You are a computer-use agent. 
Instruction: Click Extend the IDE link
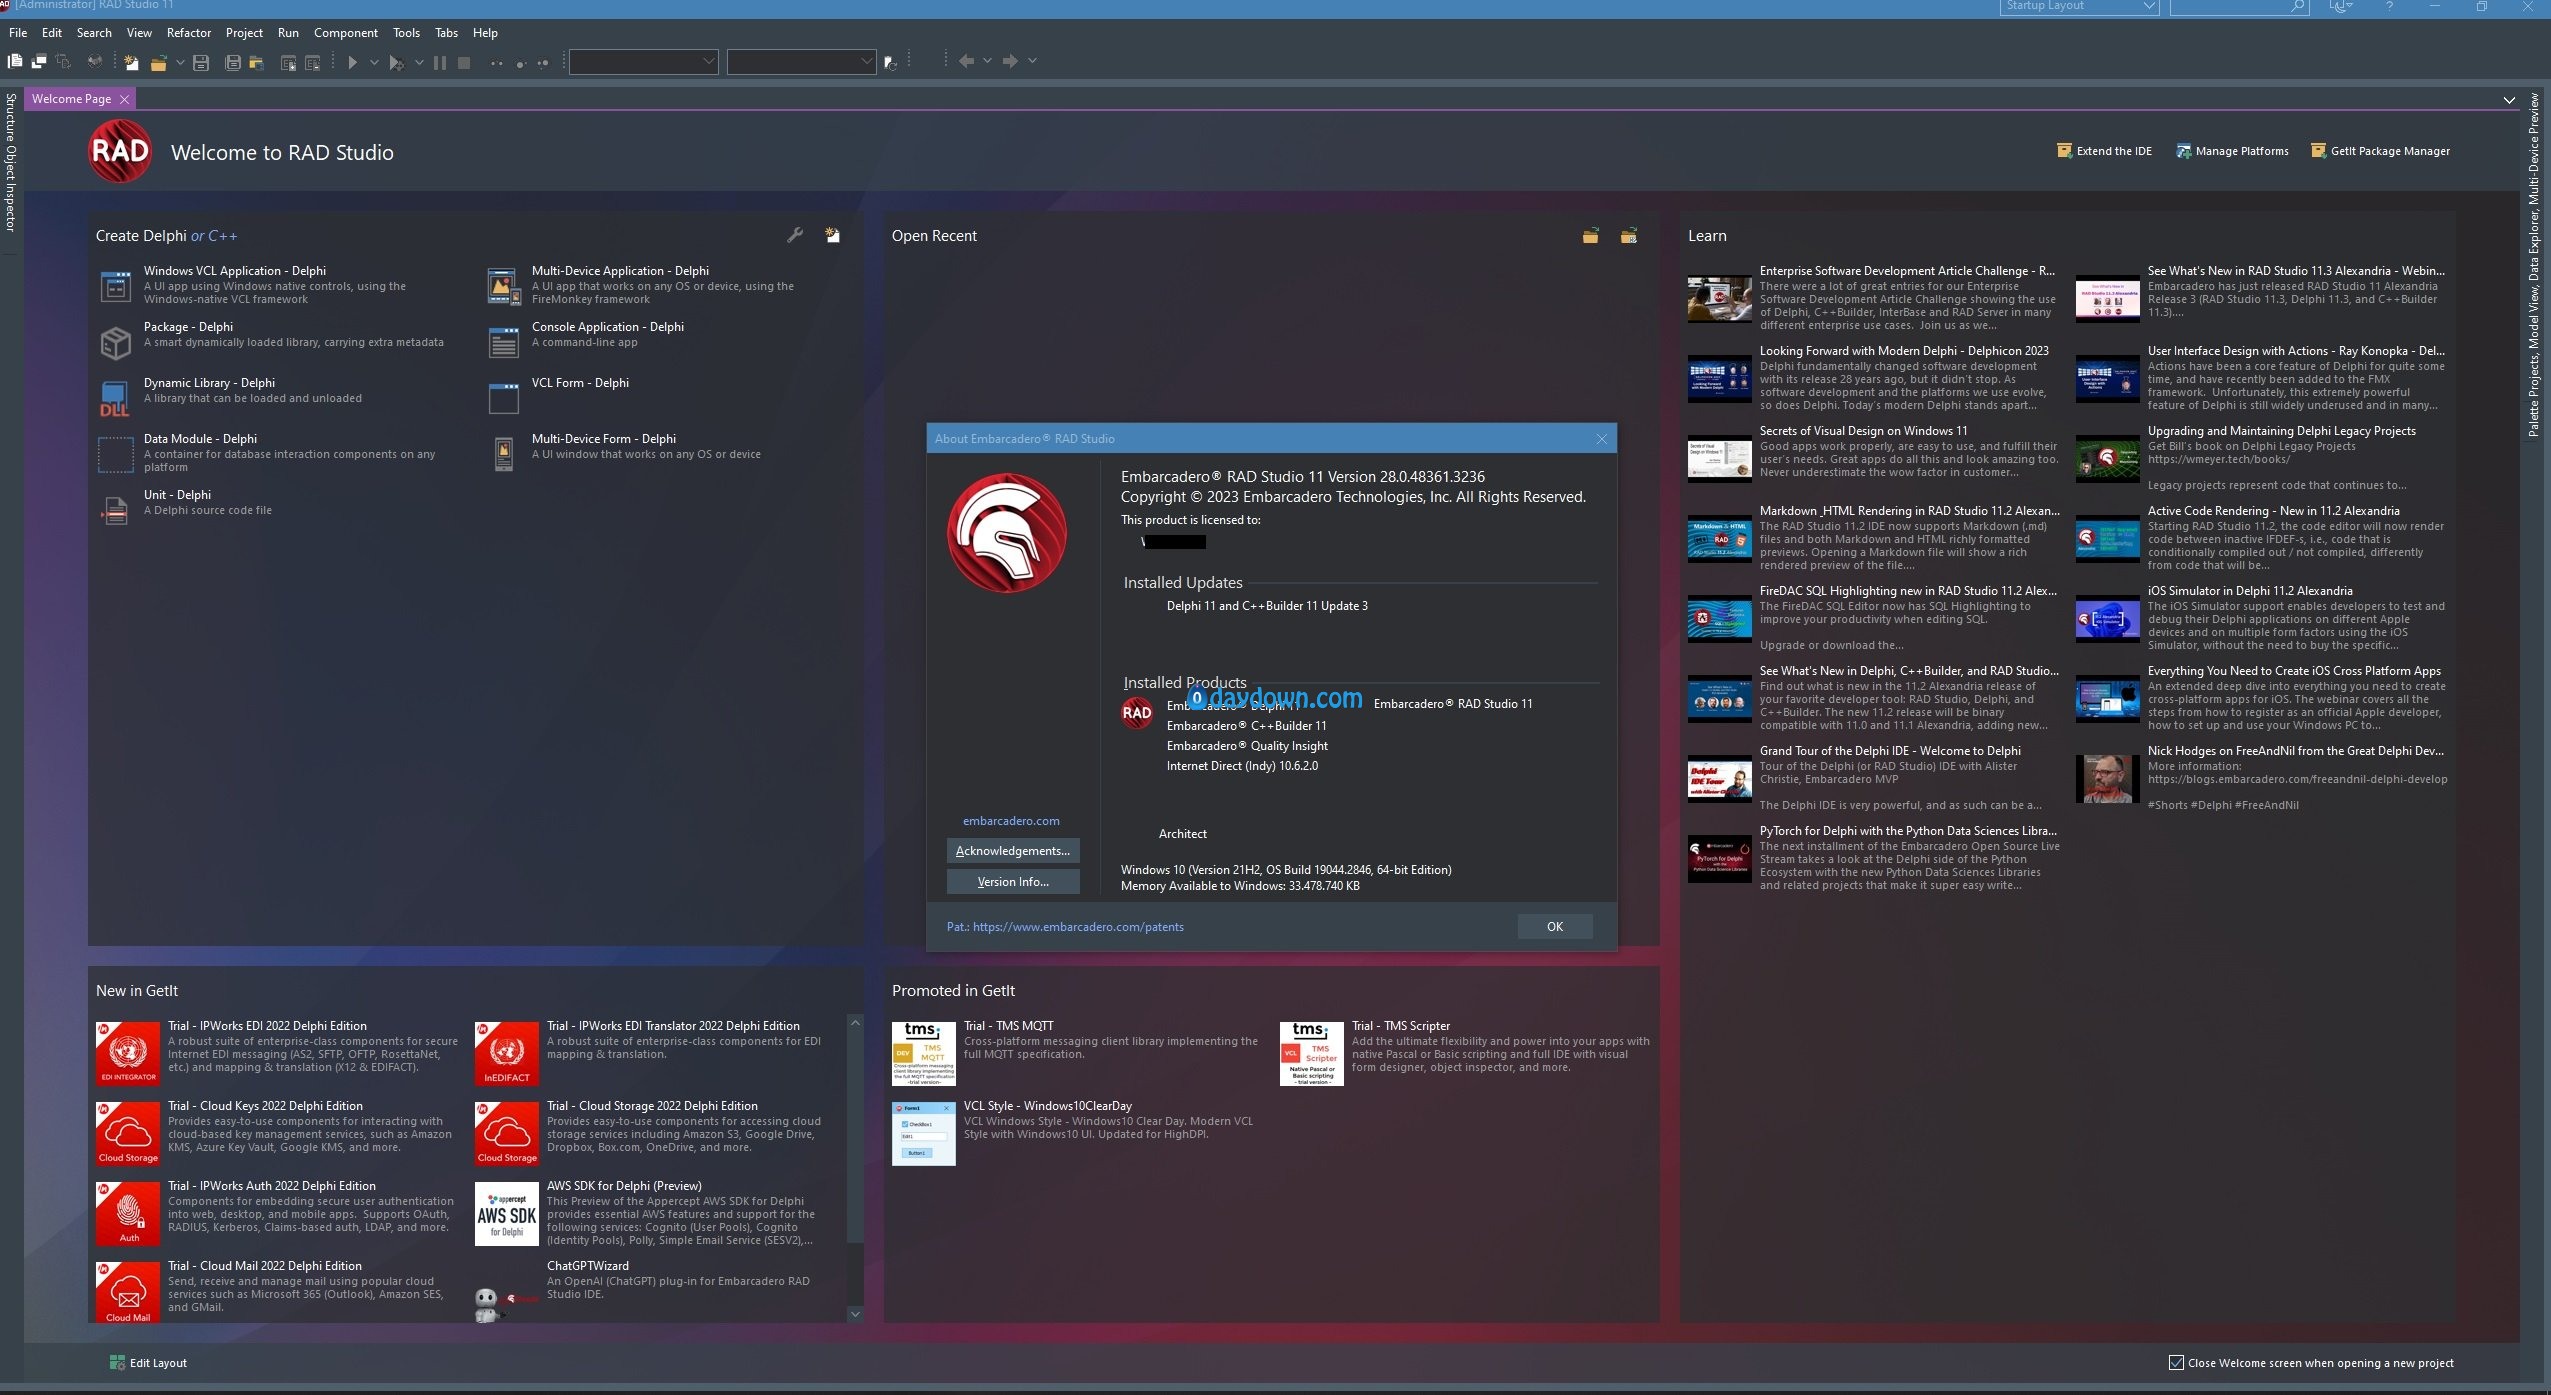[x=2104, y=151]
